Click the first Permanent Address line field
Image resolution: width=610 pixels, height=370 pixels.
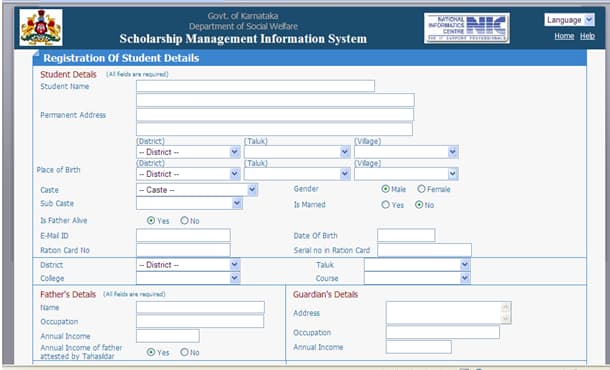click(275, 100)
